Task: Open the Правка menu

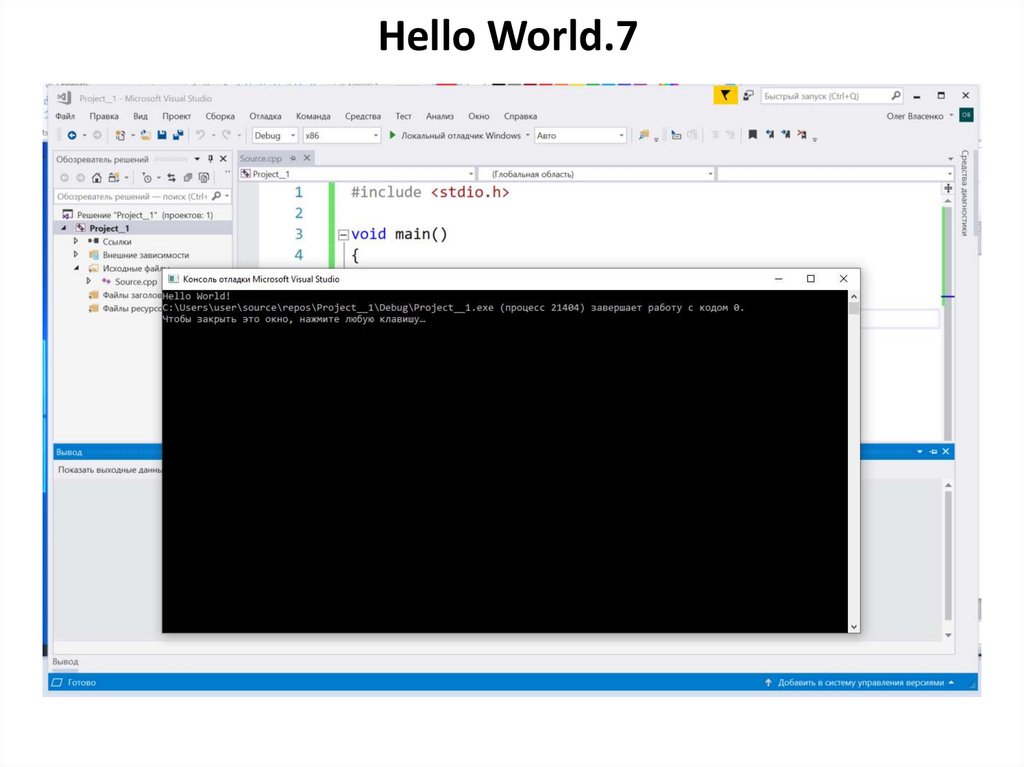Action: (104, 116)
